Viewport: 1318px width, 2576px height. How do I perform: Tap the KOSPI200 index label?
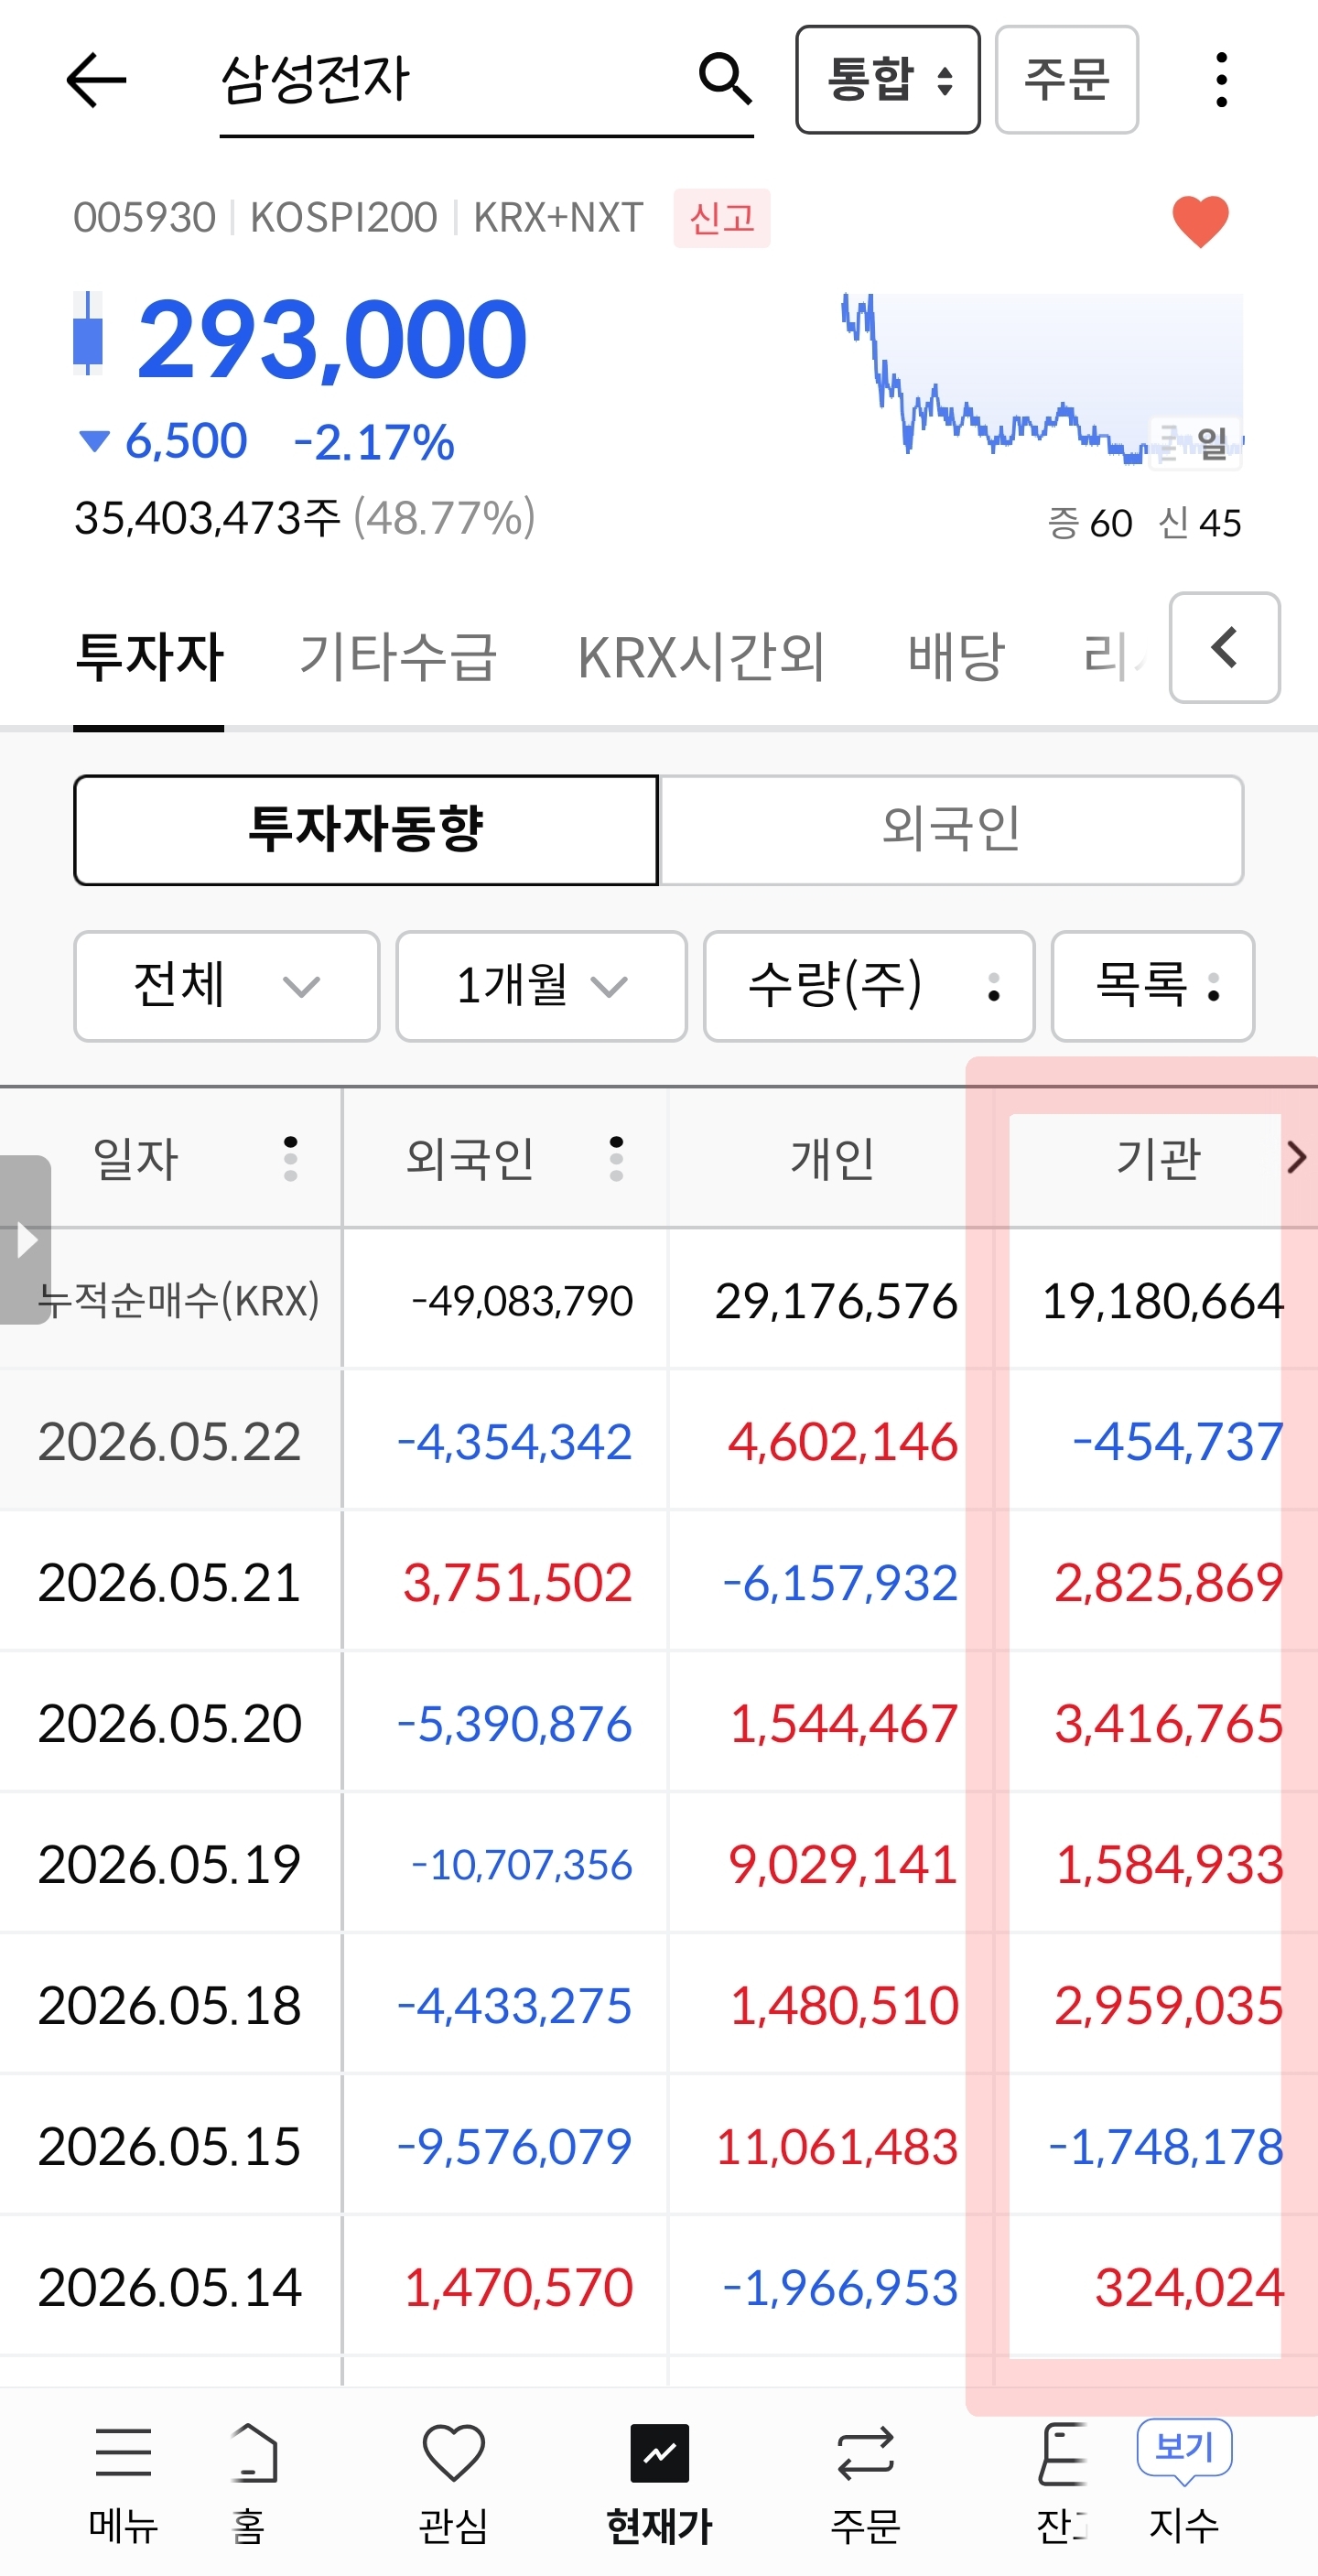(343, 217)
